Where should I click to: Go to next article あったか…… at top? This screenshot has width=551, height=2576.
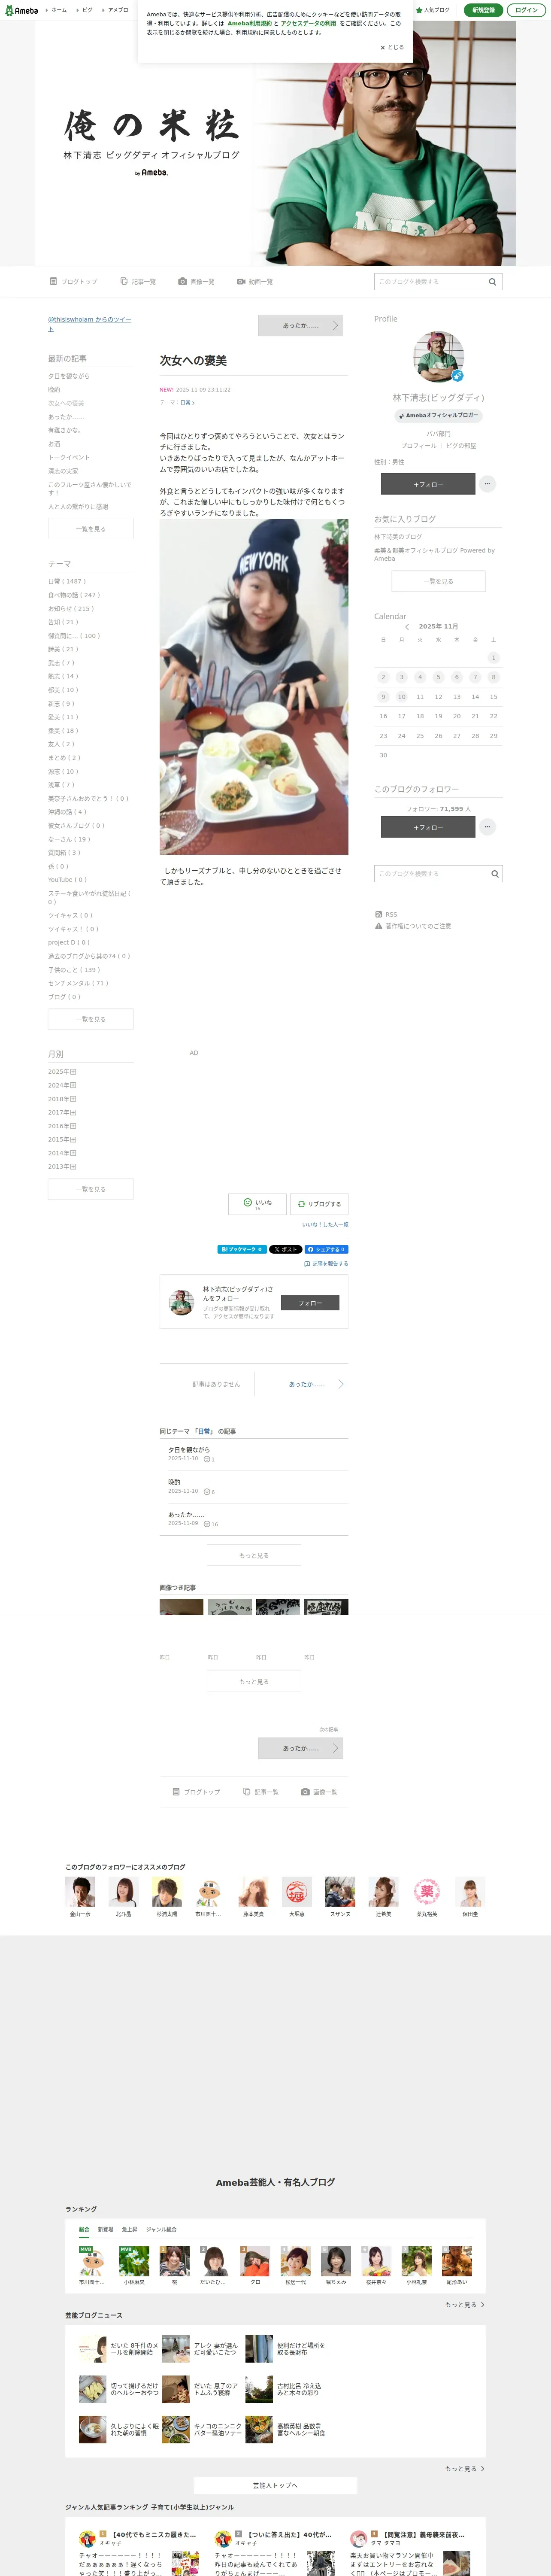tap(301, 325)
